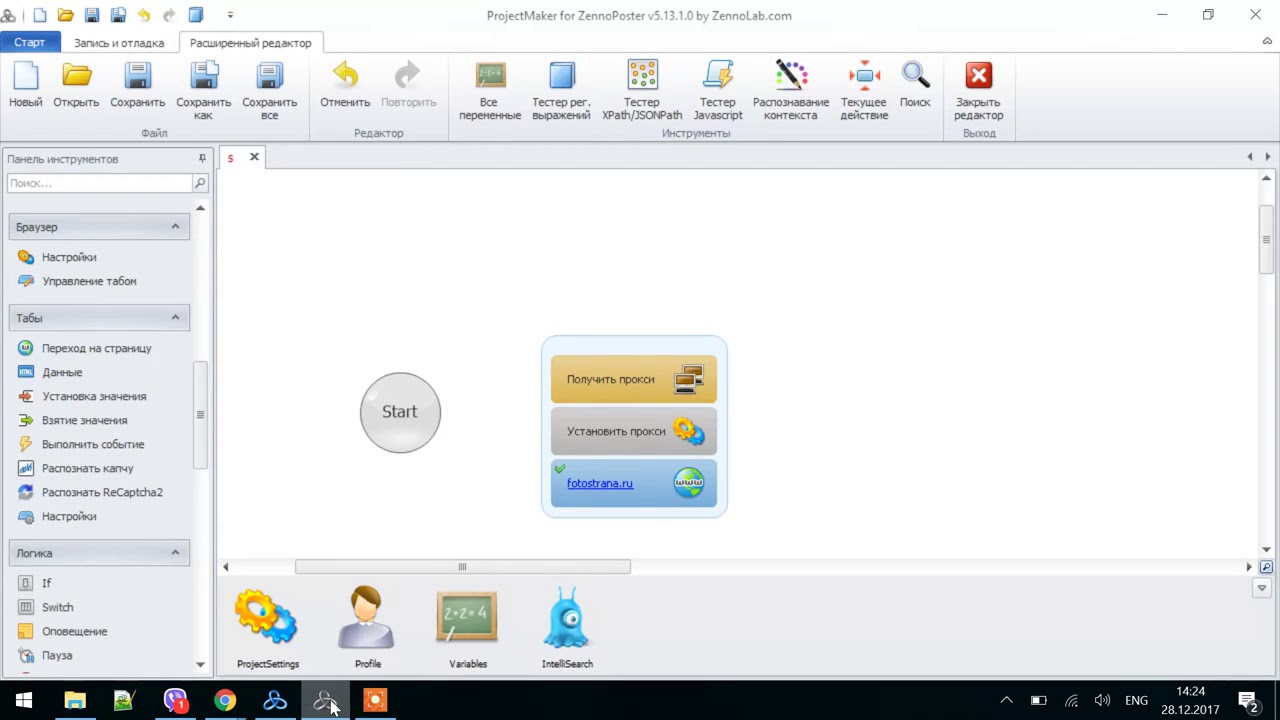The width and height of the screenshot is (1280, 720).
Task: Open IntelliSearch in the bottom panel
Action: pos(567,628)
